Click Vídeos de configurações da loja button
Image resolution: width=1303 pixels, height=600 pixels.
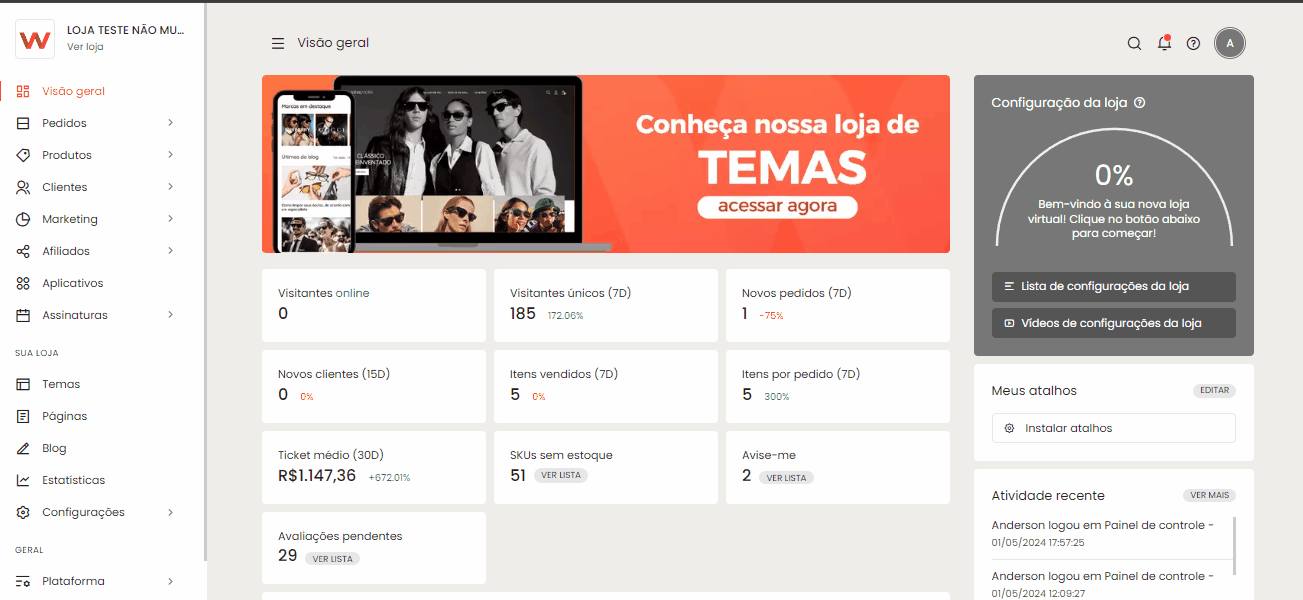[x=1113, y=323]
